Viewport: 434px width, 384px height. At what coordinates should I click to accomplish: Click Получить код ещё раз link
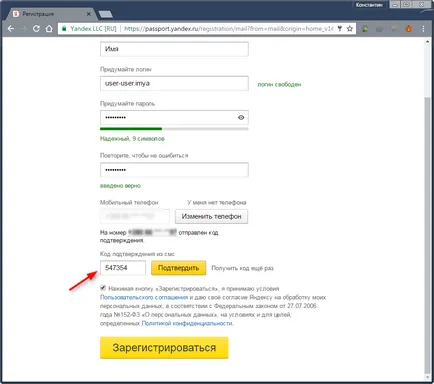[242, 268]
